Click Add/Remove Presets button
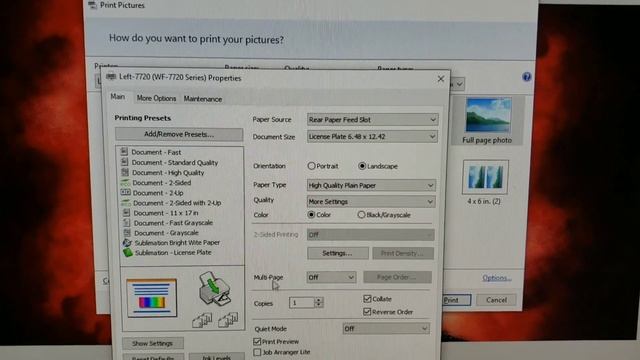640x360 pixels. point(179,134)
